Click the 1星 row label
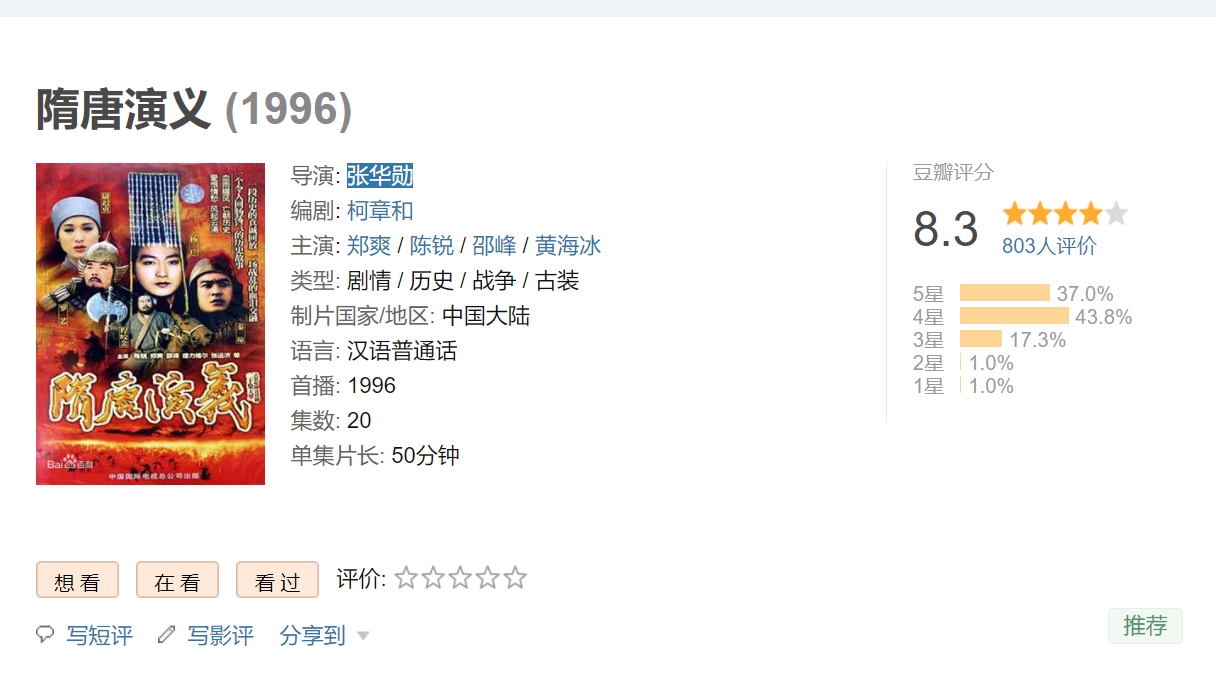The image size is (1216, 677). pyautogui.click(x=929, y=386)
